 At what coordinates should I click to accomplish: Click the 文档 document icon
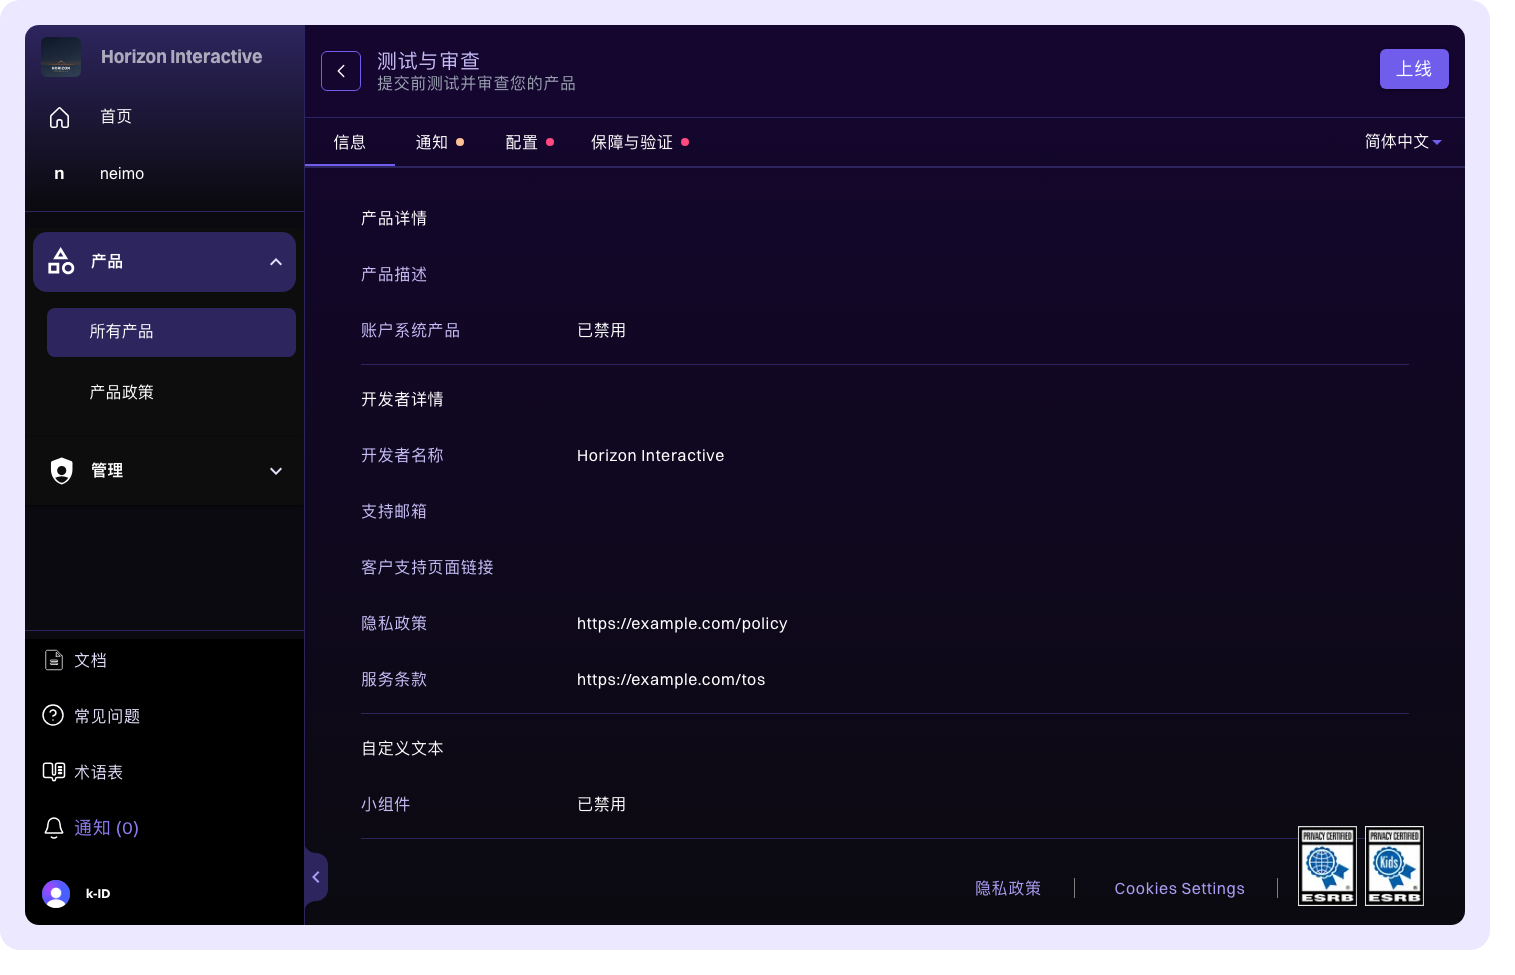(x=54, y=660)
